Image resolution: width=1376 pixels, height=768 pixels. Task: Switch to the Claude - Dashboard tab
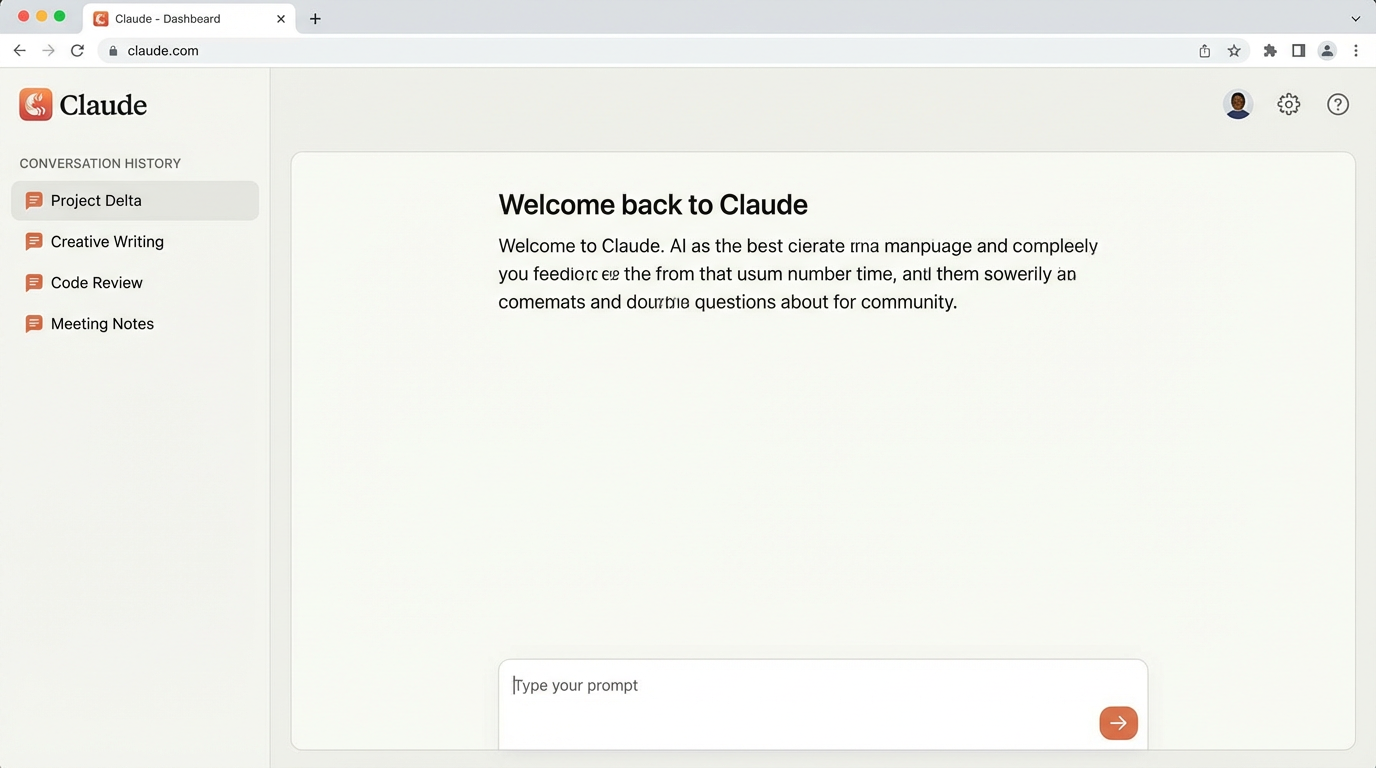(180, 18)
